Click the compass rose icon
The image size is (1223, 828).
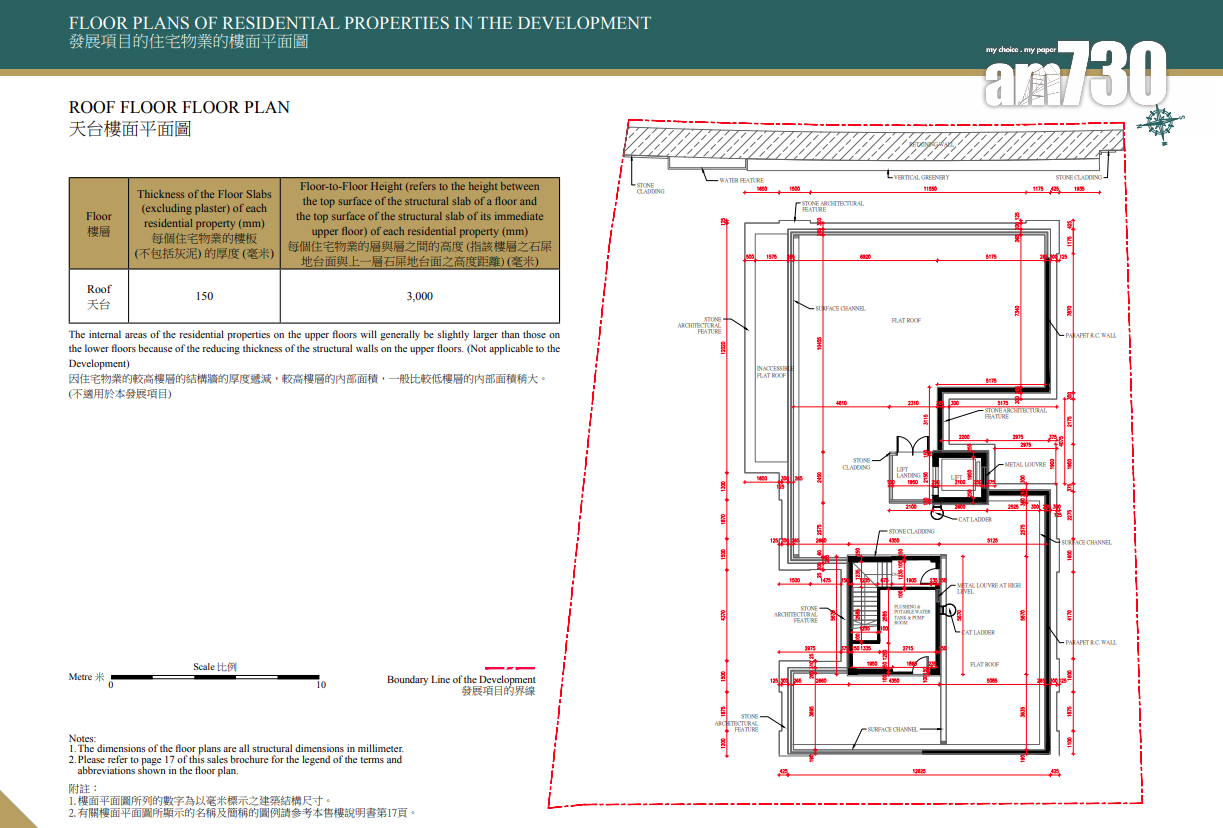click(1161, 123)
